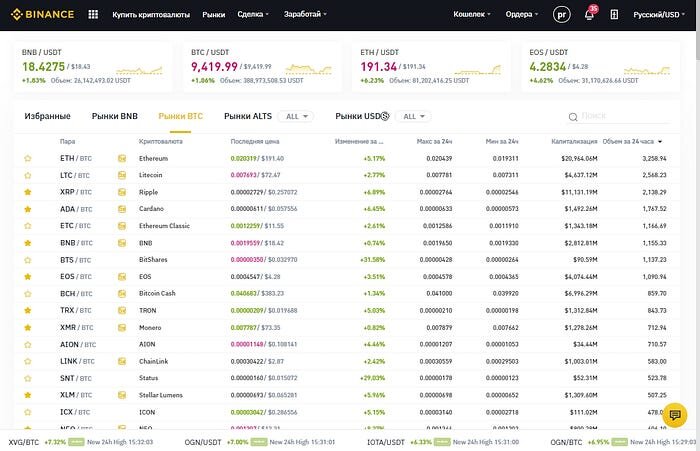Remove XRP/BTC from favorites star
Screen dimensions: 700x451
(28, 192)
